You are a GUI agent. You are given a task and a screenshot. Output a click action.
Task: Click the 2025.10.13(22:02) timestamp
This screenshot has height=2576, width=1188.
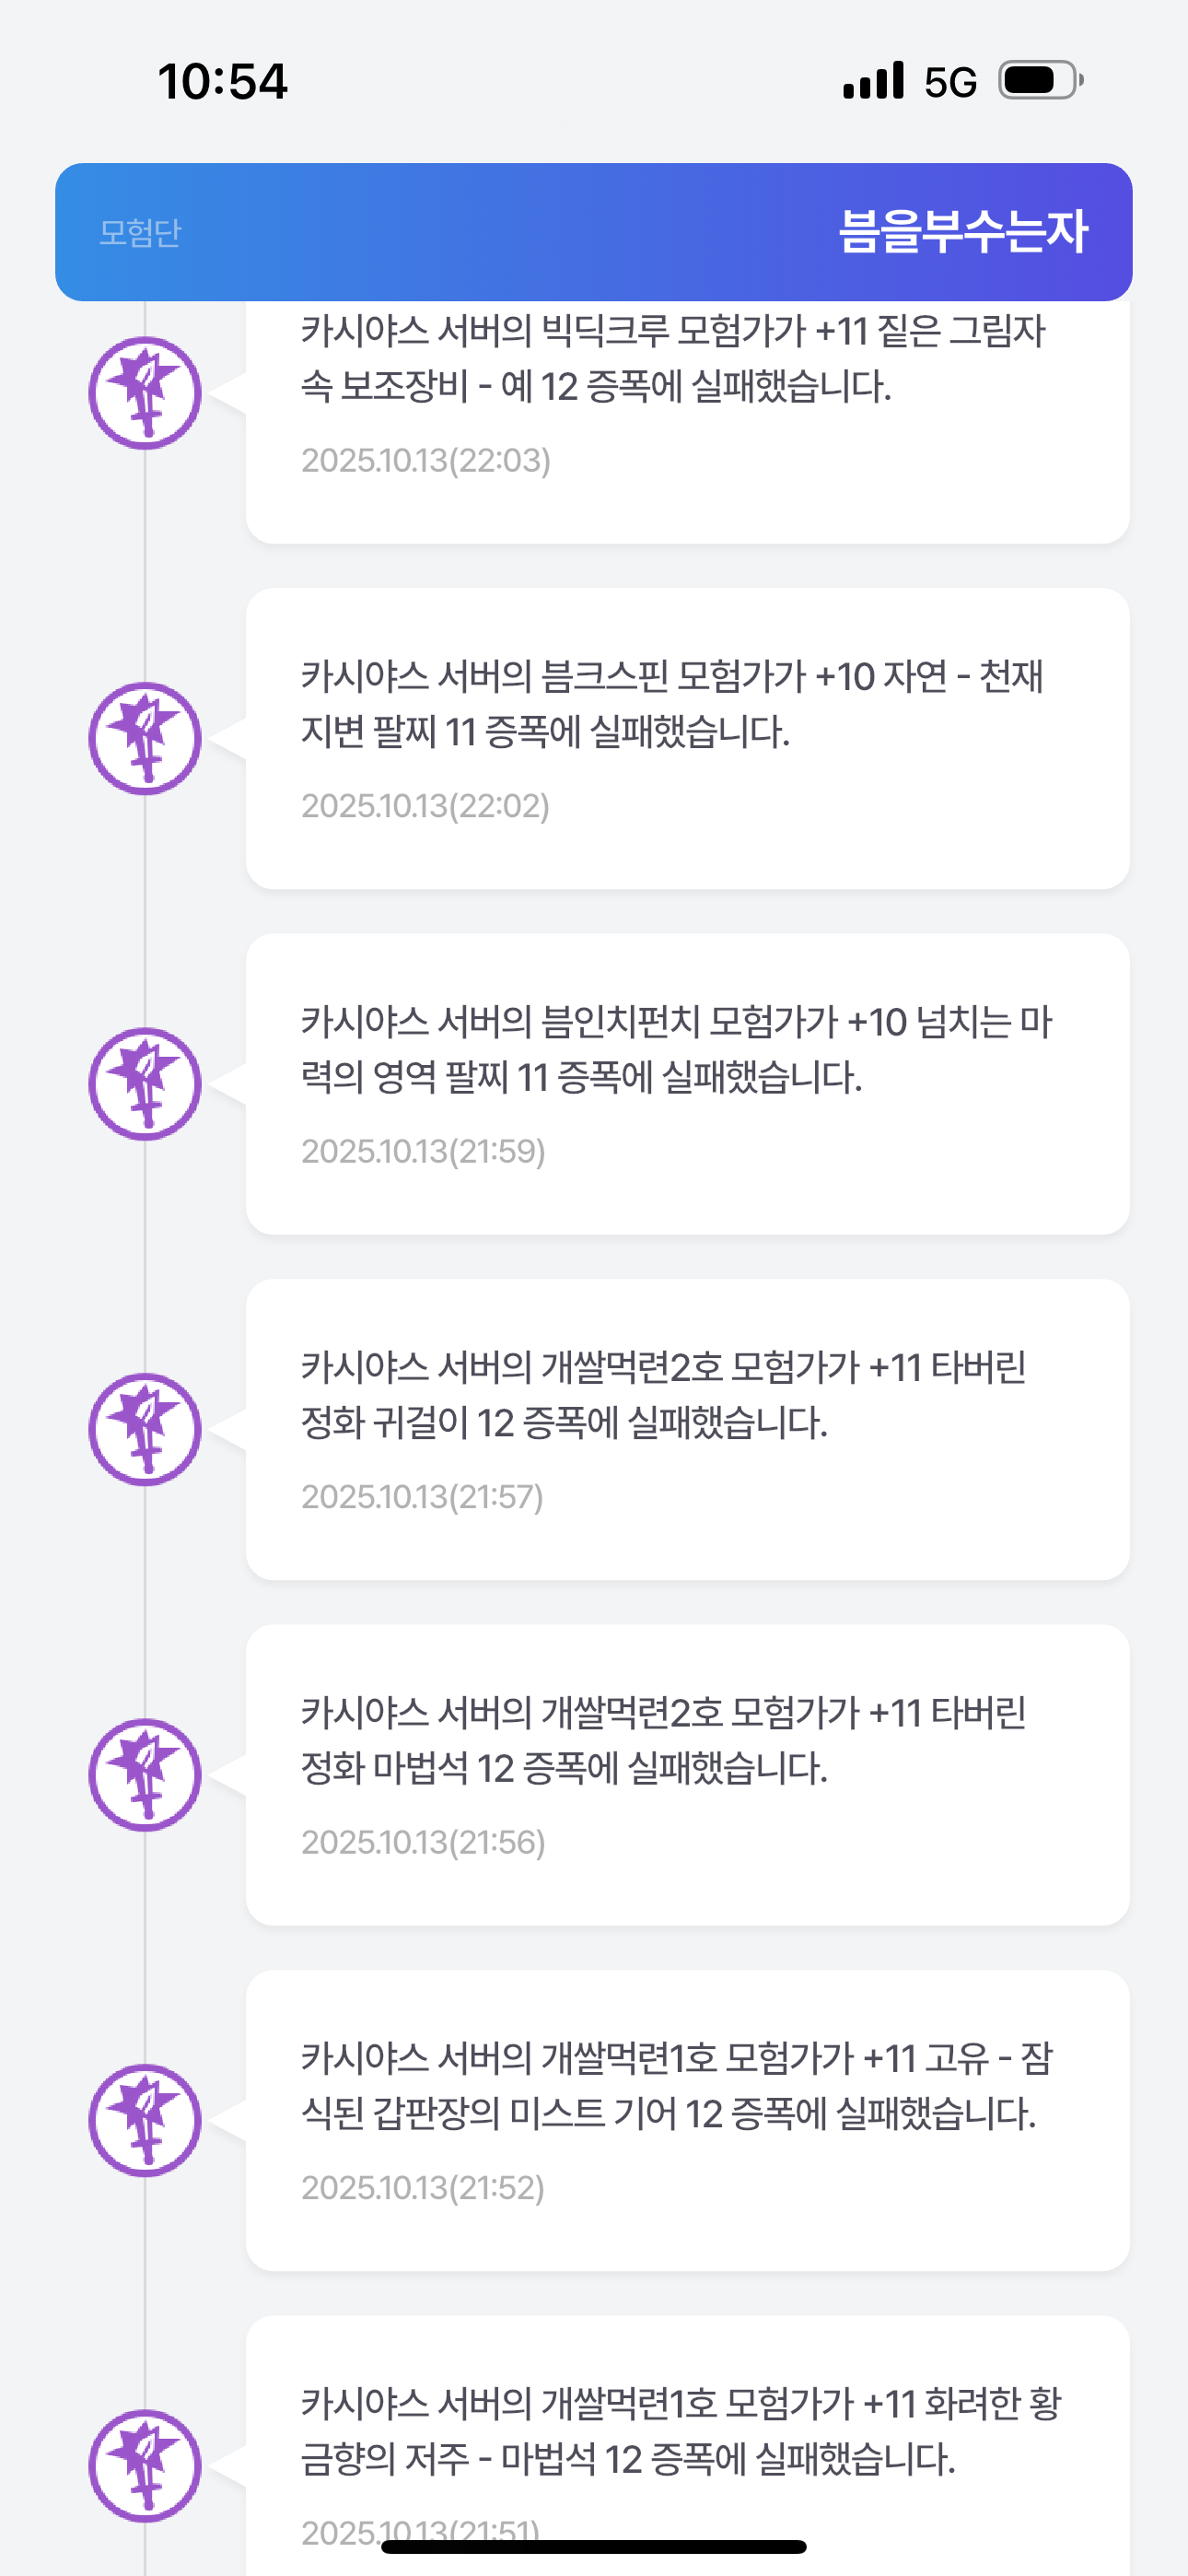425,806
